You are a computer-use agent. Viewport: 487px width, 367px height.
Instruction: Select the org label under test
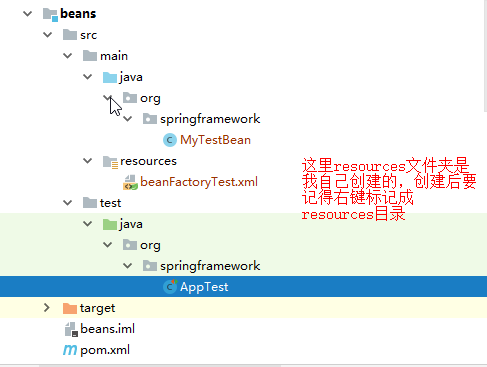[150, 246]
